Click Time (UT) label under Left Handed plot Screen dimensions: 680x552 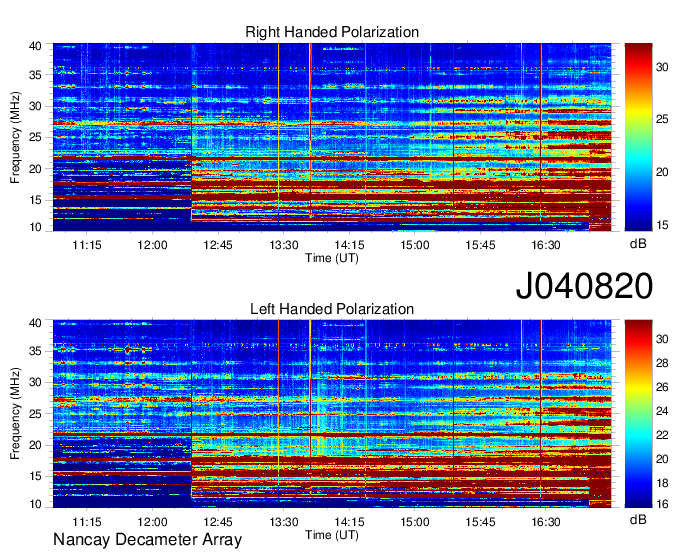(x=332, y=535)
